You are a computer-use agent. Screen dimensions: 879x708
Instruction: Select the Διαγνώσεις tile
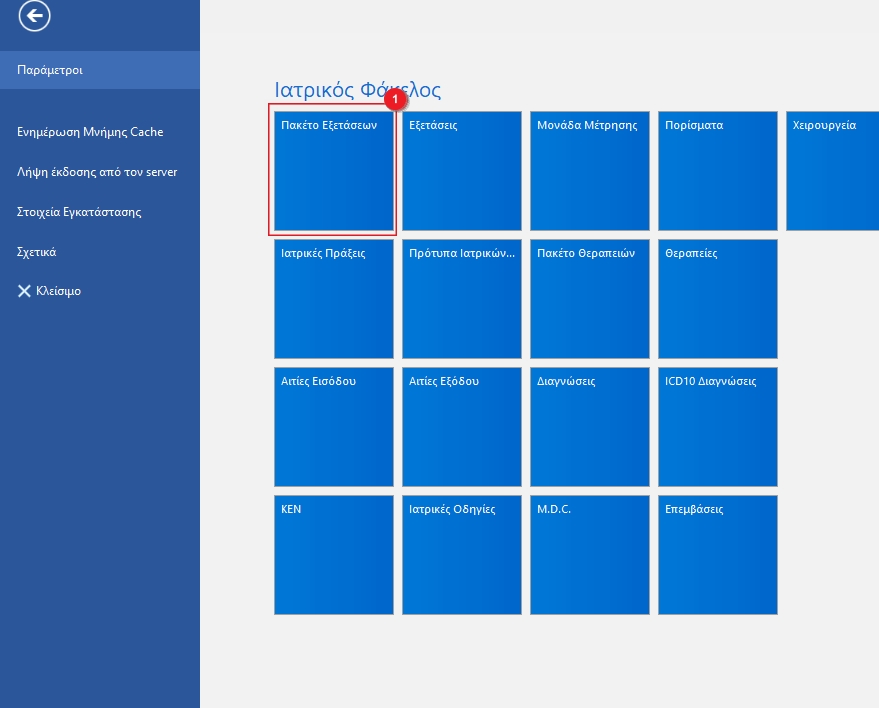coord(590,427)
